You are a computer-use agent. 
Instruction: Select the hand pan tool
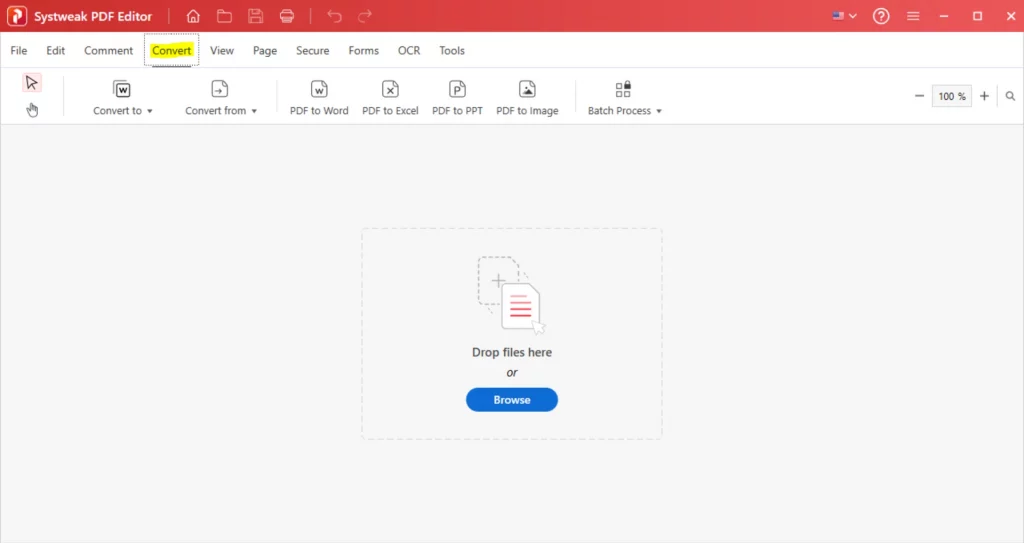(32, 110)
